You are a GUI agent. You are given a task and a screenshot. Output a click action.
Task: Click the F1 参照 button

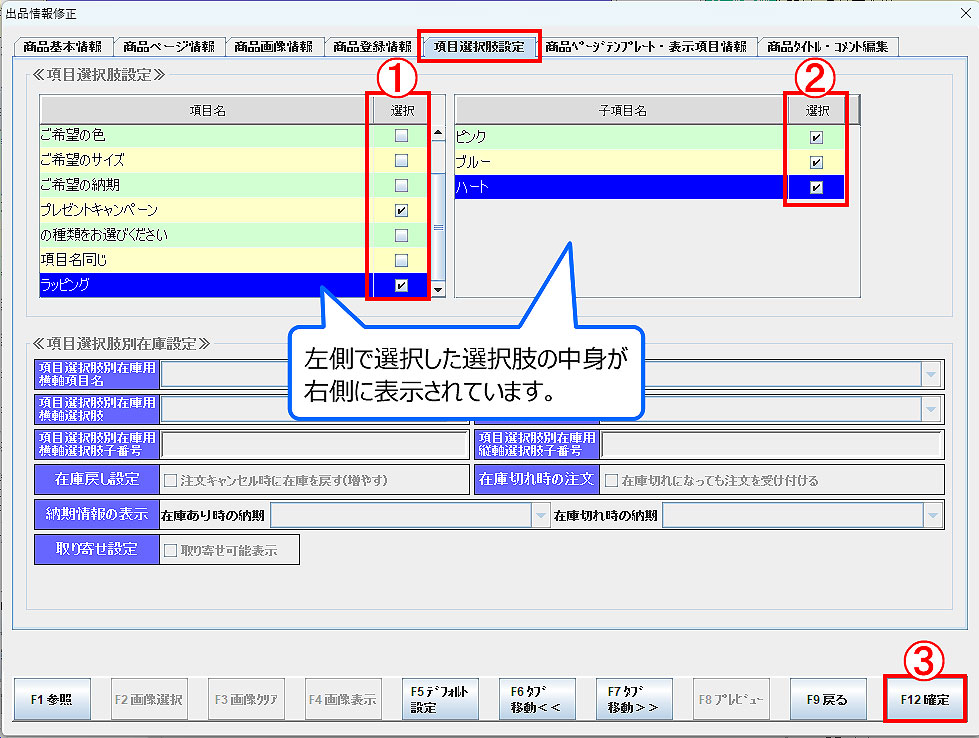[x=52, y=700]
